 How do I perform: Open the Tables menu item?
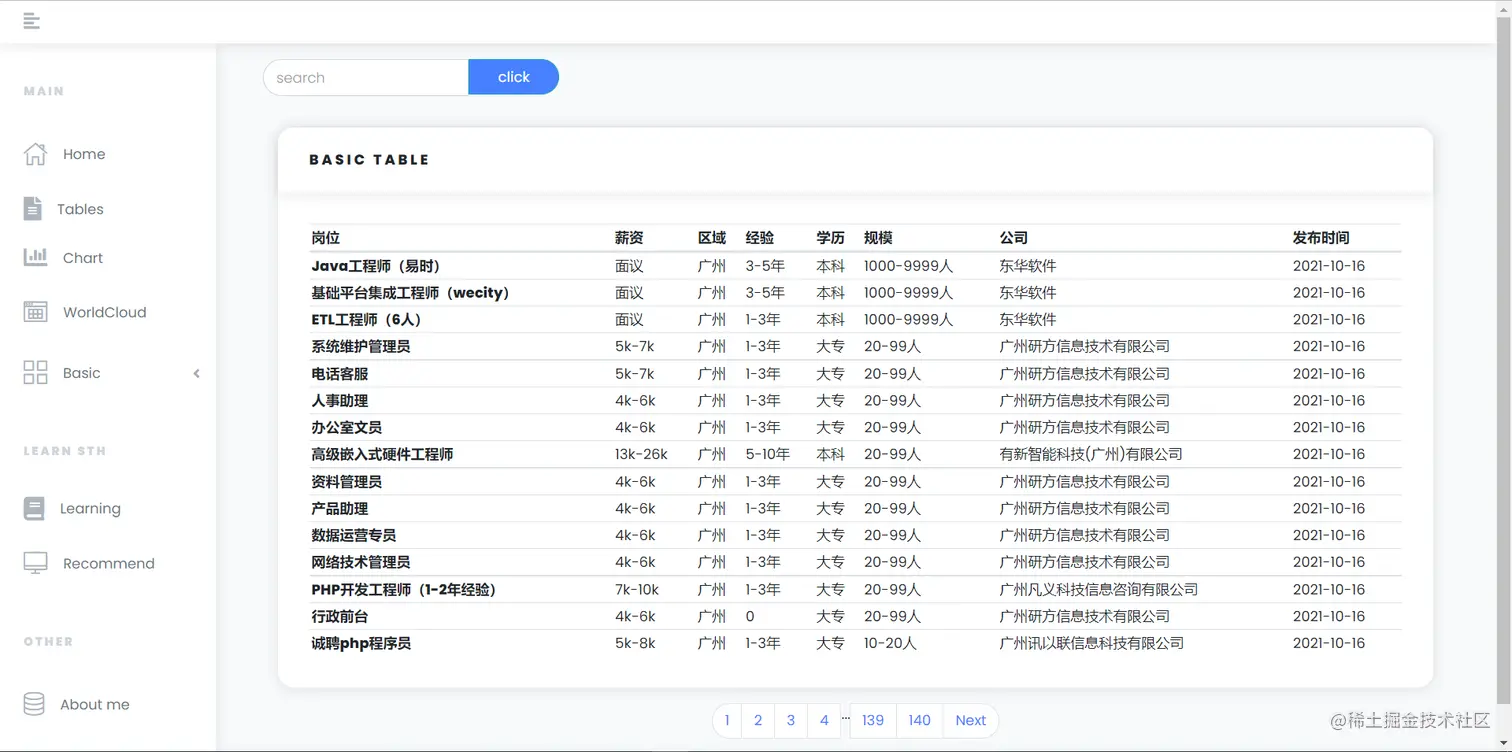(80, 209)
